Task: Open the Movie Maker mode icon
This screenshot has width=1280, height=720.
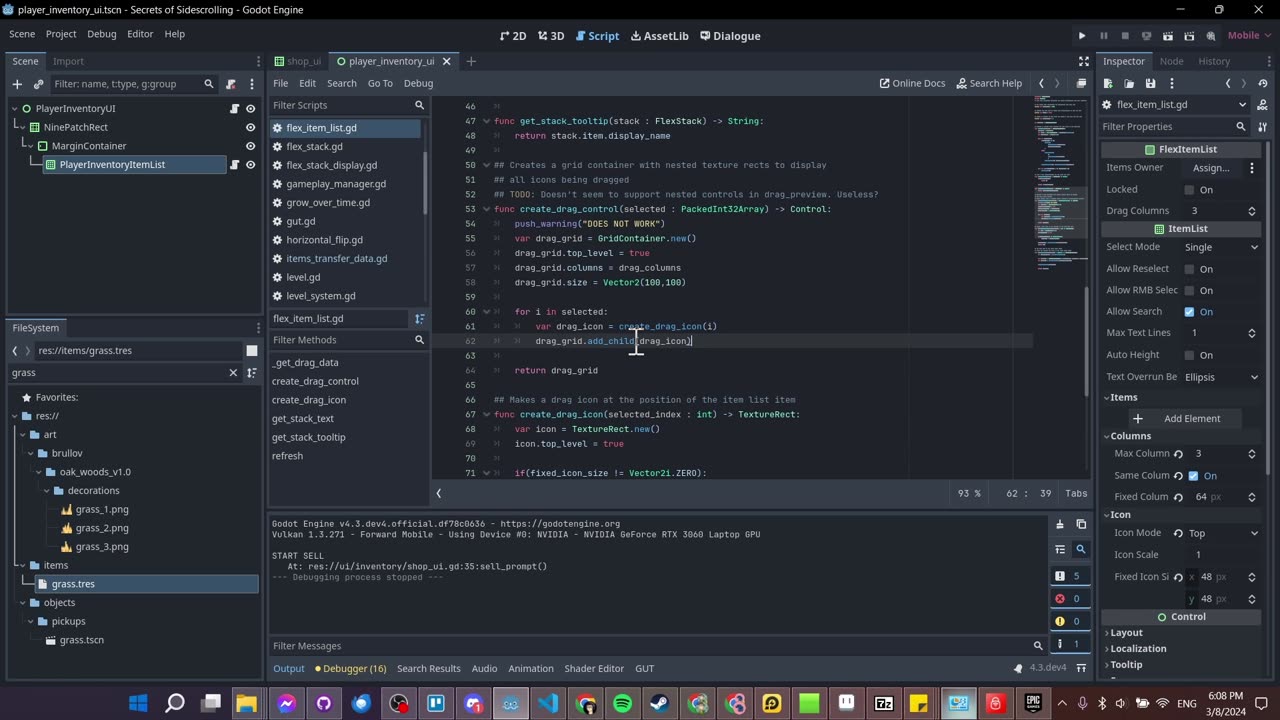Action: click(1211, 36)
